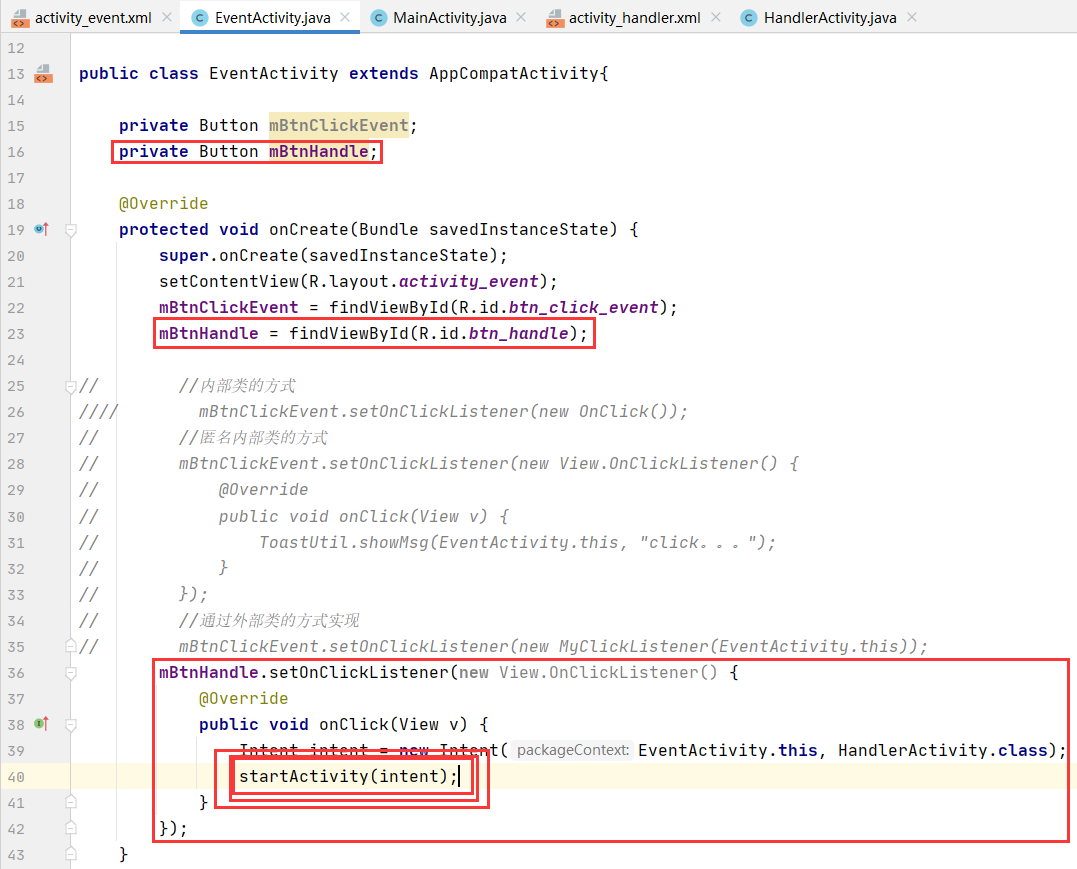1077x869 pixels.
Task: Toggle the comment block end fold on line 35
Action: [70, 646]
